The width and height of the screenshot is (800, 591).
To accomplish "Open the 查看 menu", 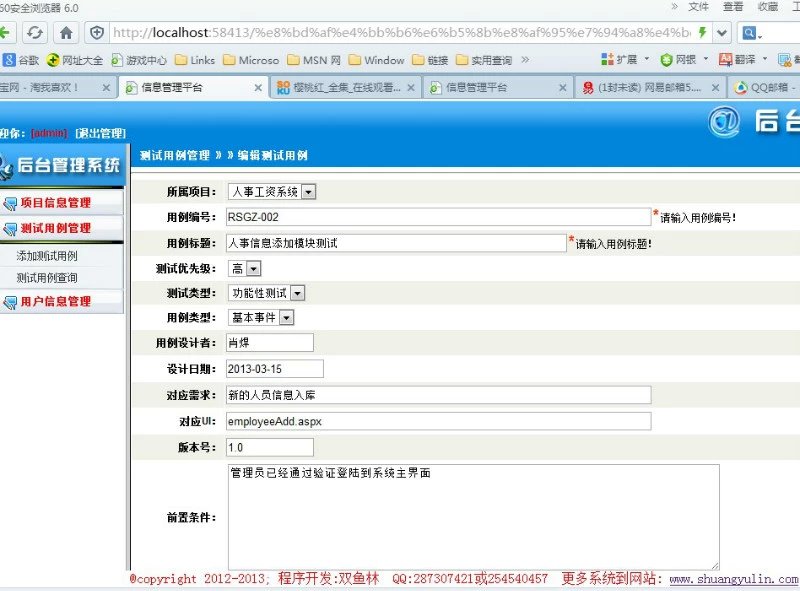I will pos(733,7).
